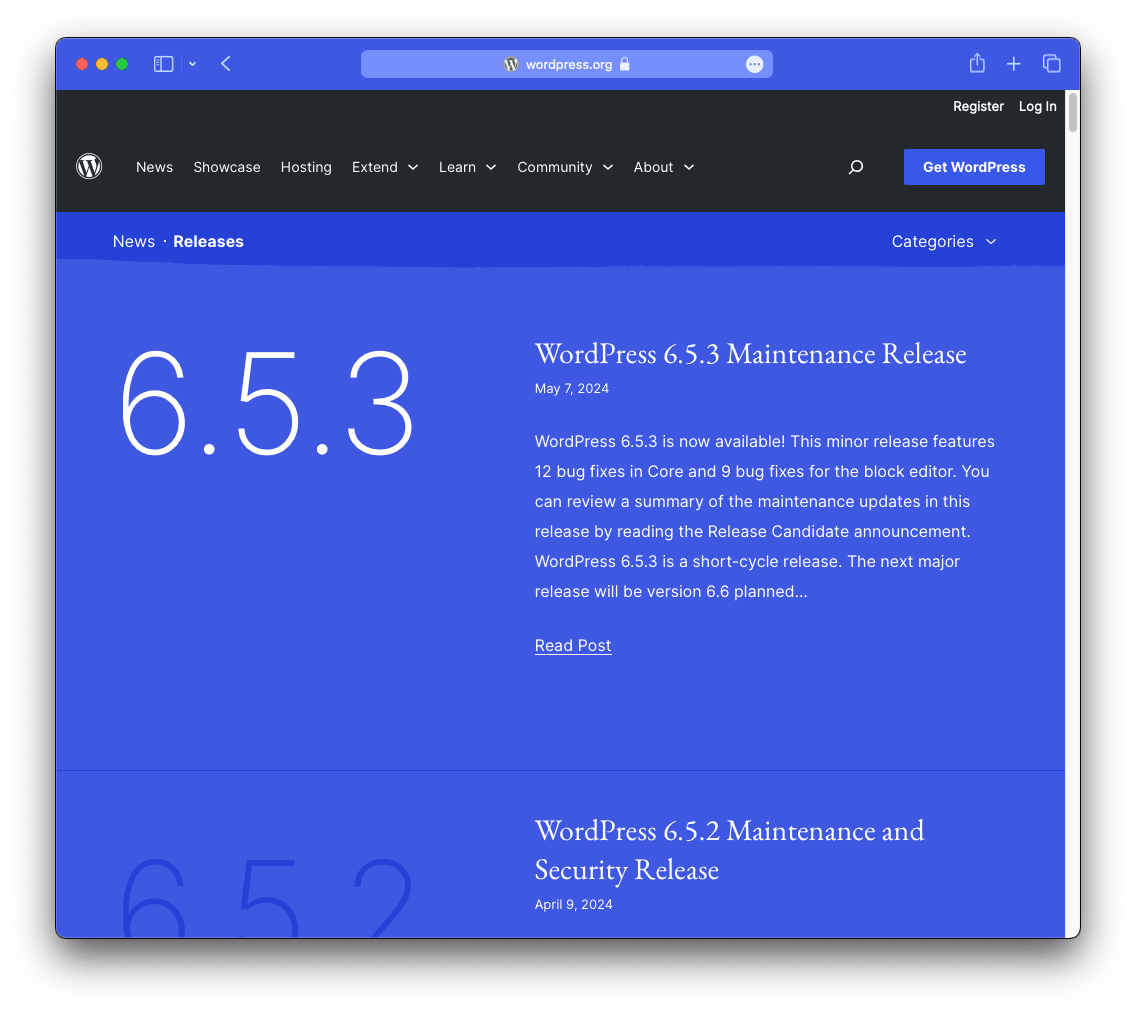
Task: Click the WordPress logo in the header
Action: point(89,167)
